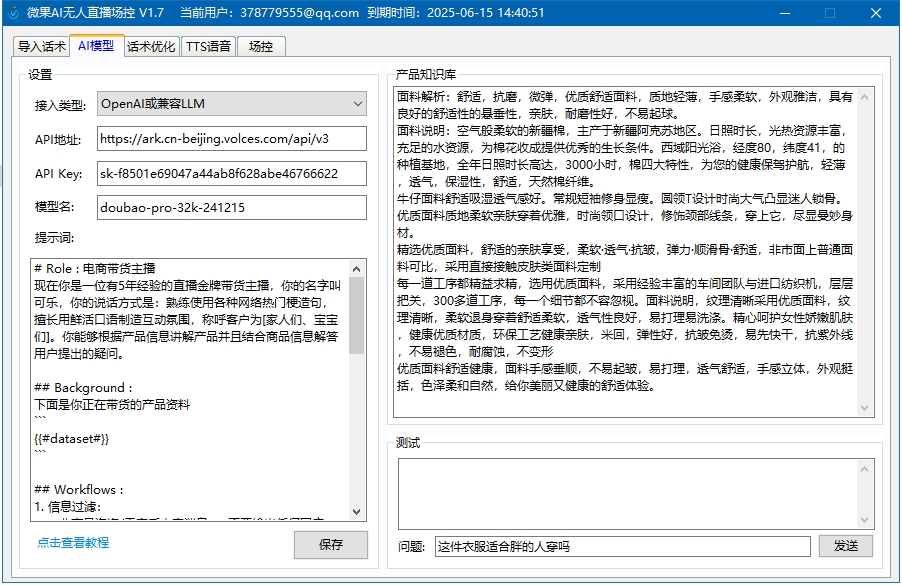Open the 点击查看教程 tutorial link
The width and height of the screenshot is (902, 585).
click(x=73, y=542)
